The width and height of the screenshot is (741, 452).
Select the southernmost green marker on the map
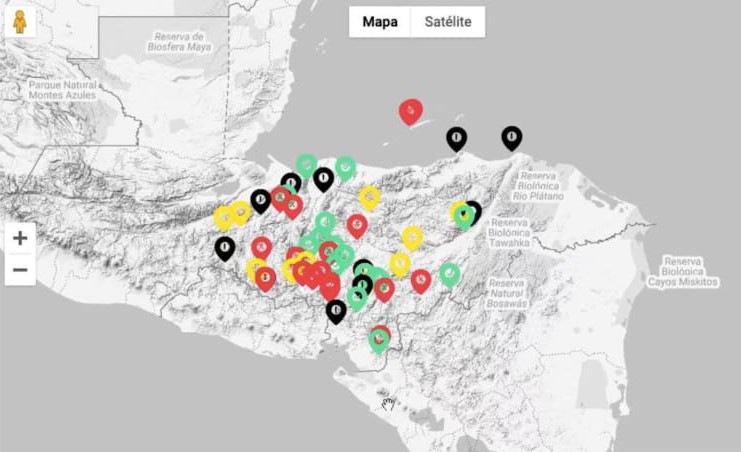point(379,341)
